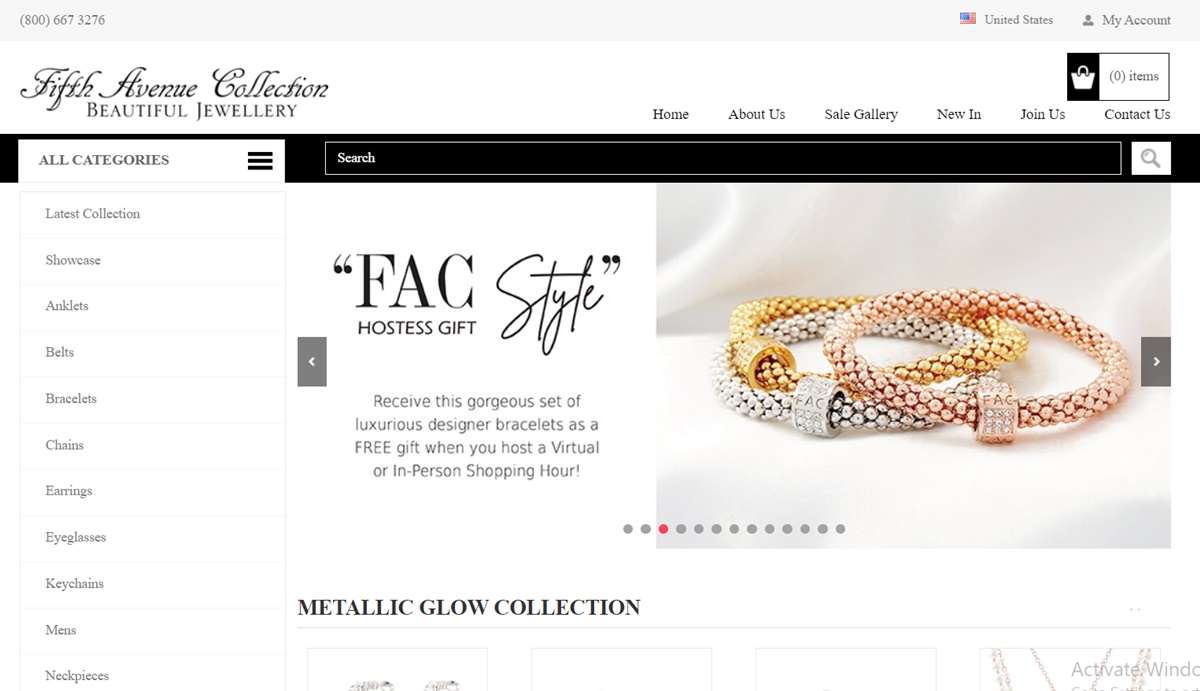Click the magnifying glass search button
Image resolution: width=1200 pixels, height=691 pixels.
point(1151,158)
